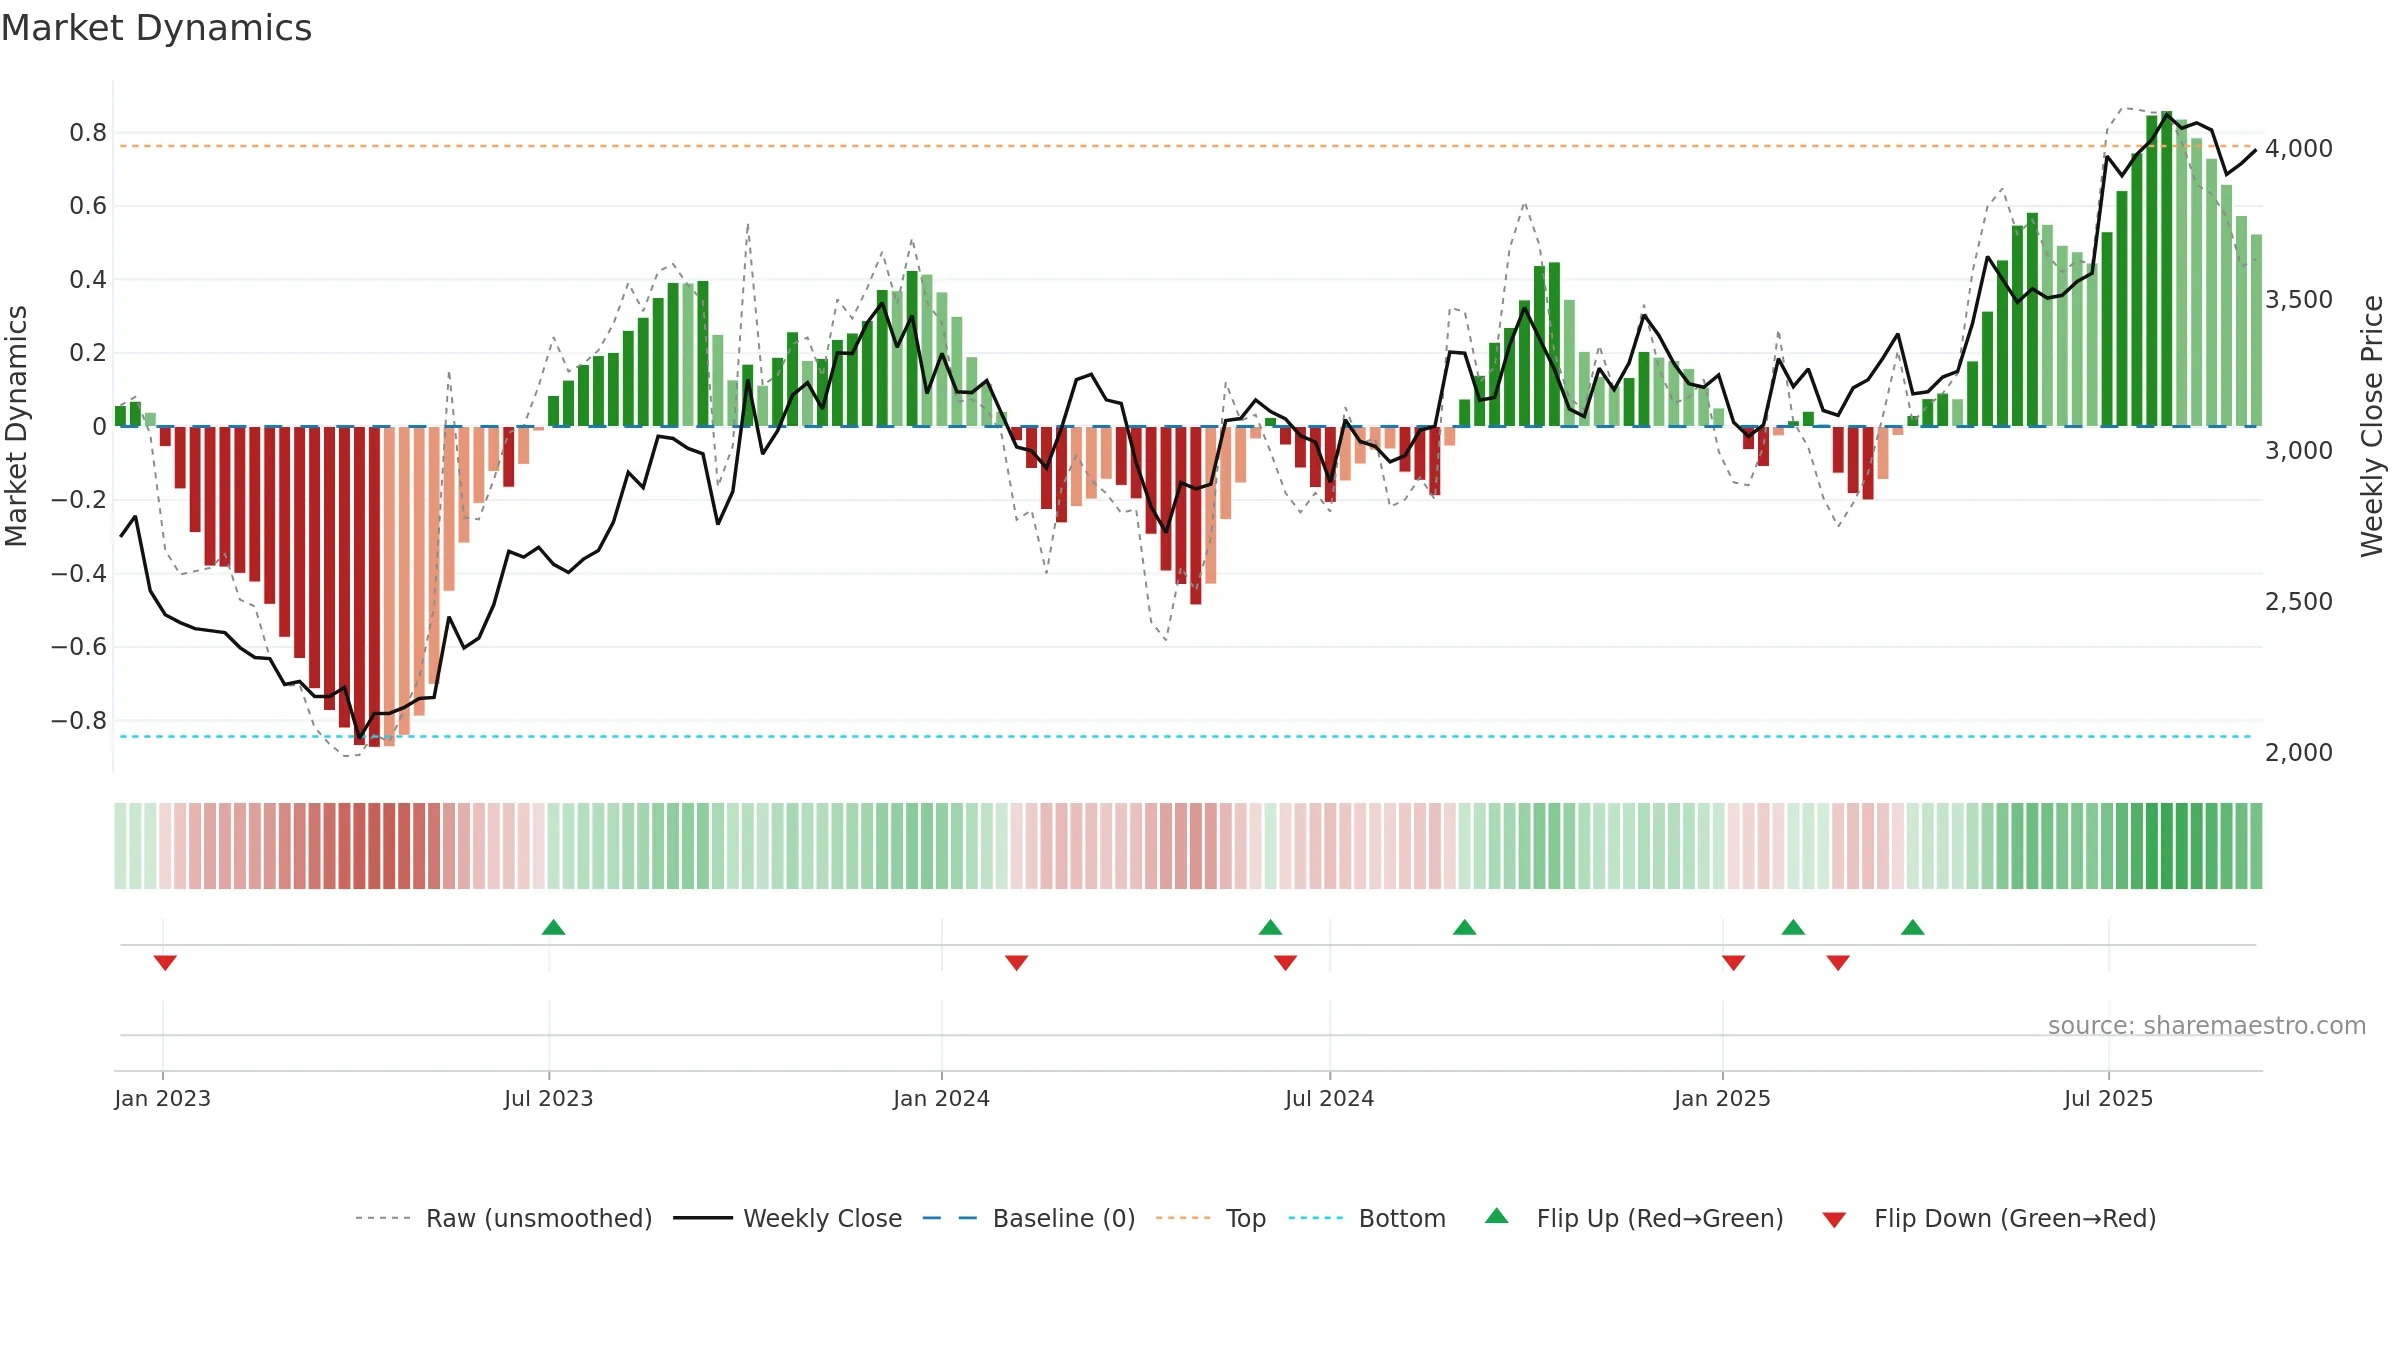Select the Flip Down marker in early Feb 2024

[1016, 962]
